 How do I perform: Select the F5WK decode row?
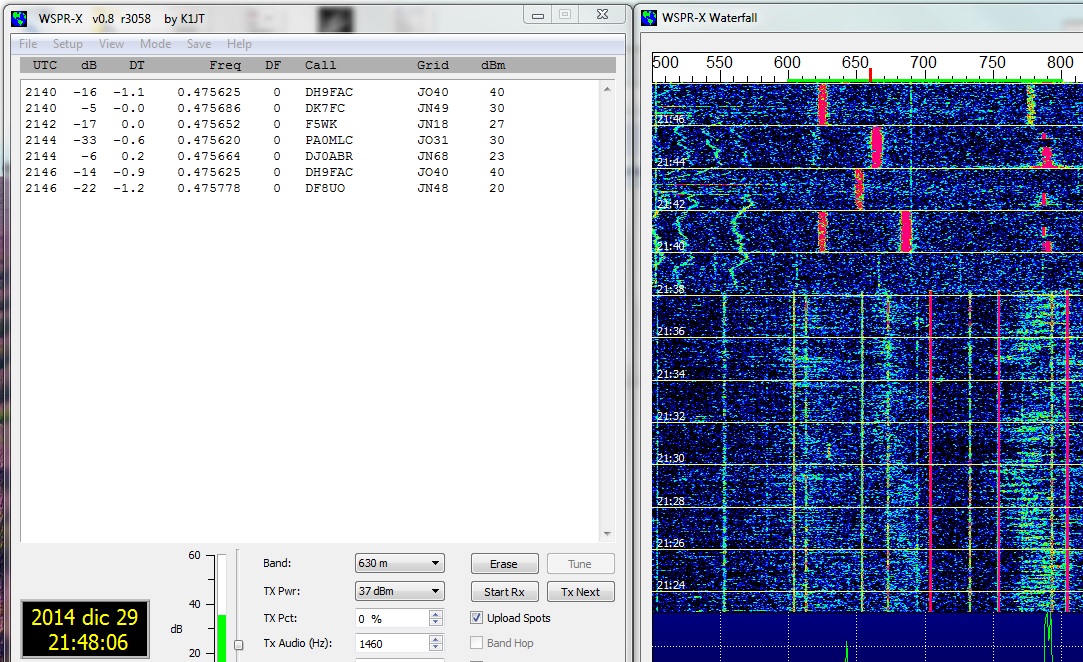coord(265,124)
